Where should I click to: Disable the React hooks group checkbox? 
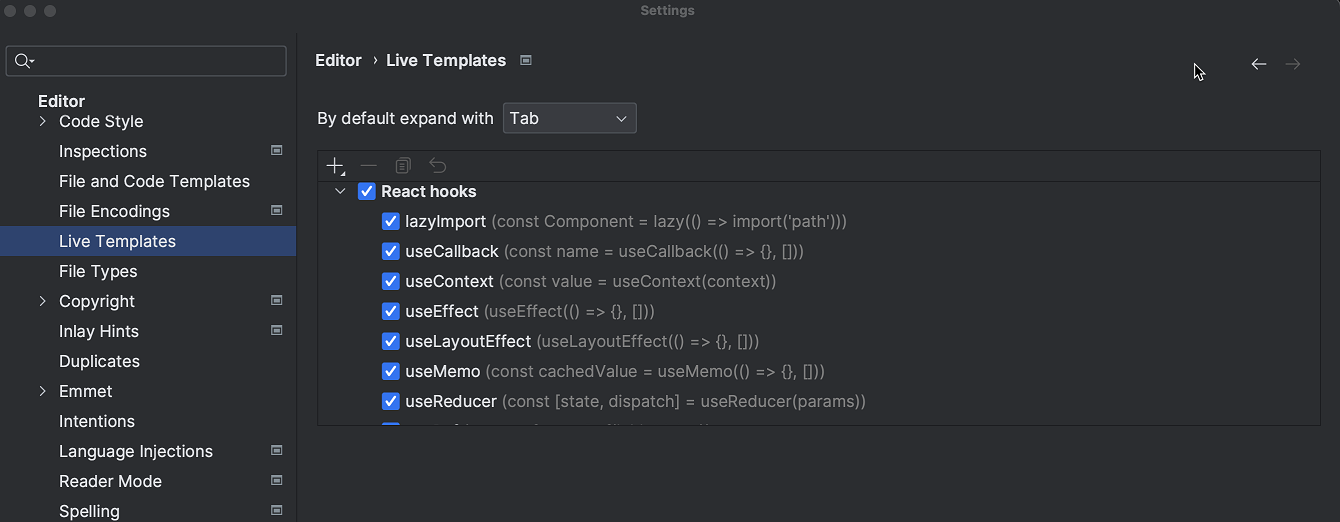pyautogui.click(x=367, y=192)
